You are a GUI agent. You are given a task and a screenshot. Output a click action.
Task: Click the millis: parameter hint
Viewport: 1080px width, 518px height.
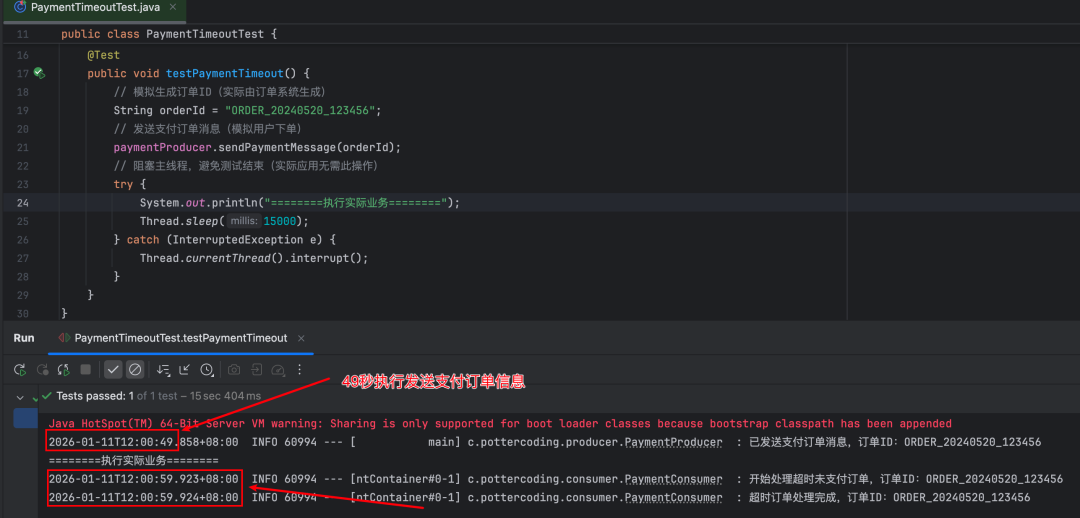point(244,221)
